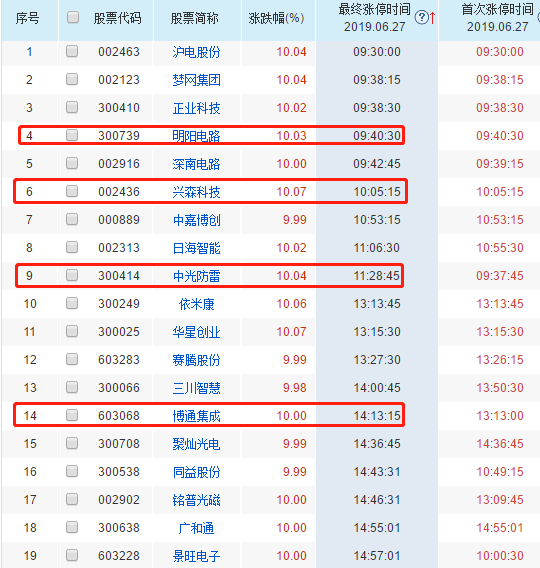This screenshot has height=568, width=540.
Task: Click the 景旺电子 stock name
Action: click(x=196, y=556)
